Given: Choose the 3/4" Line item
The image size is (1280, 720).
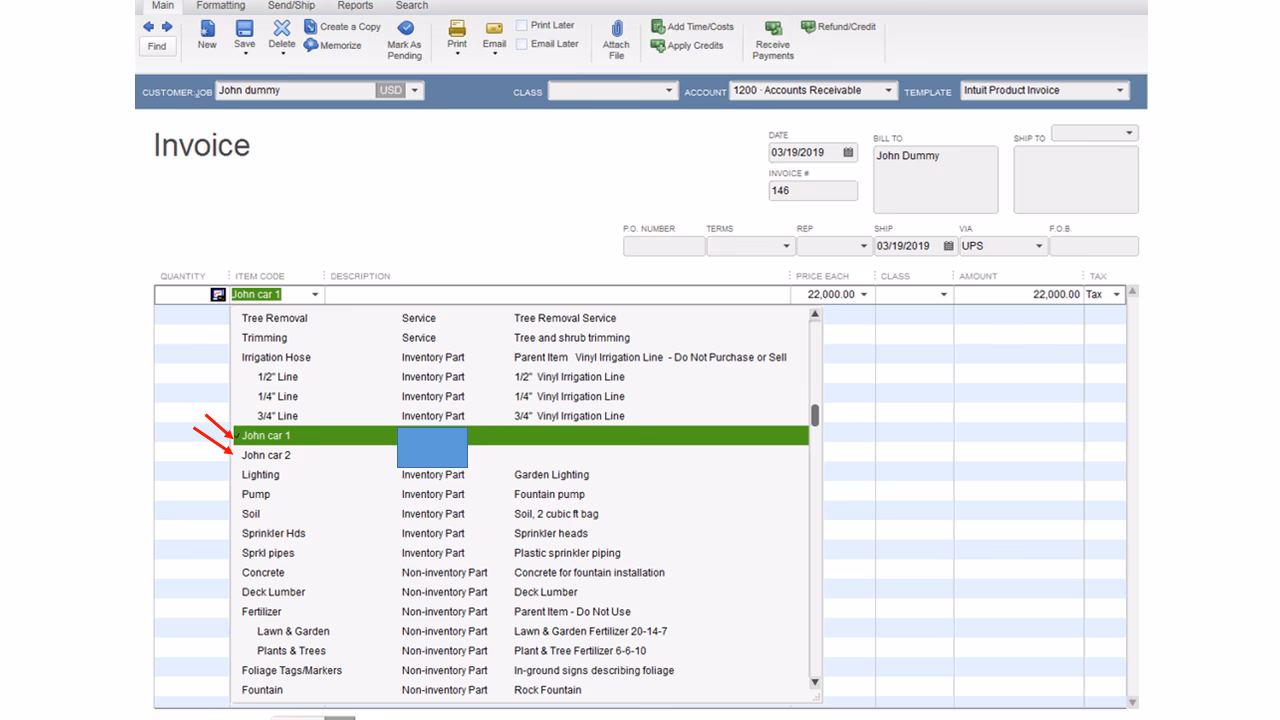Looking at the screenshot, I should [x=520, y=416].
